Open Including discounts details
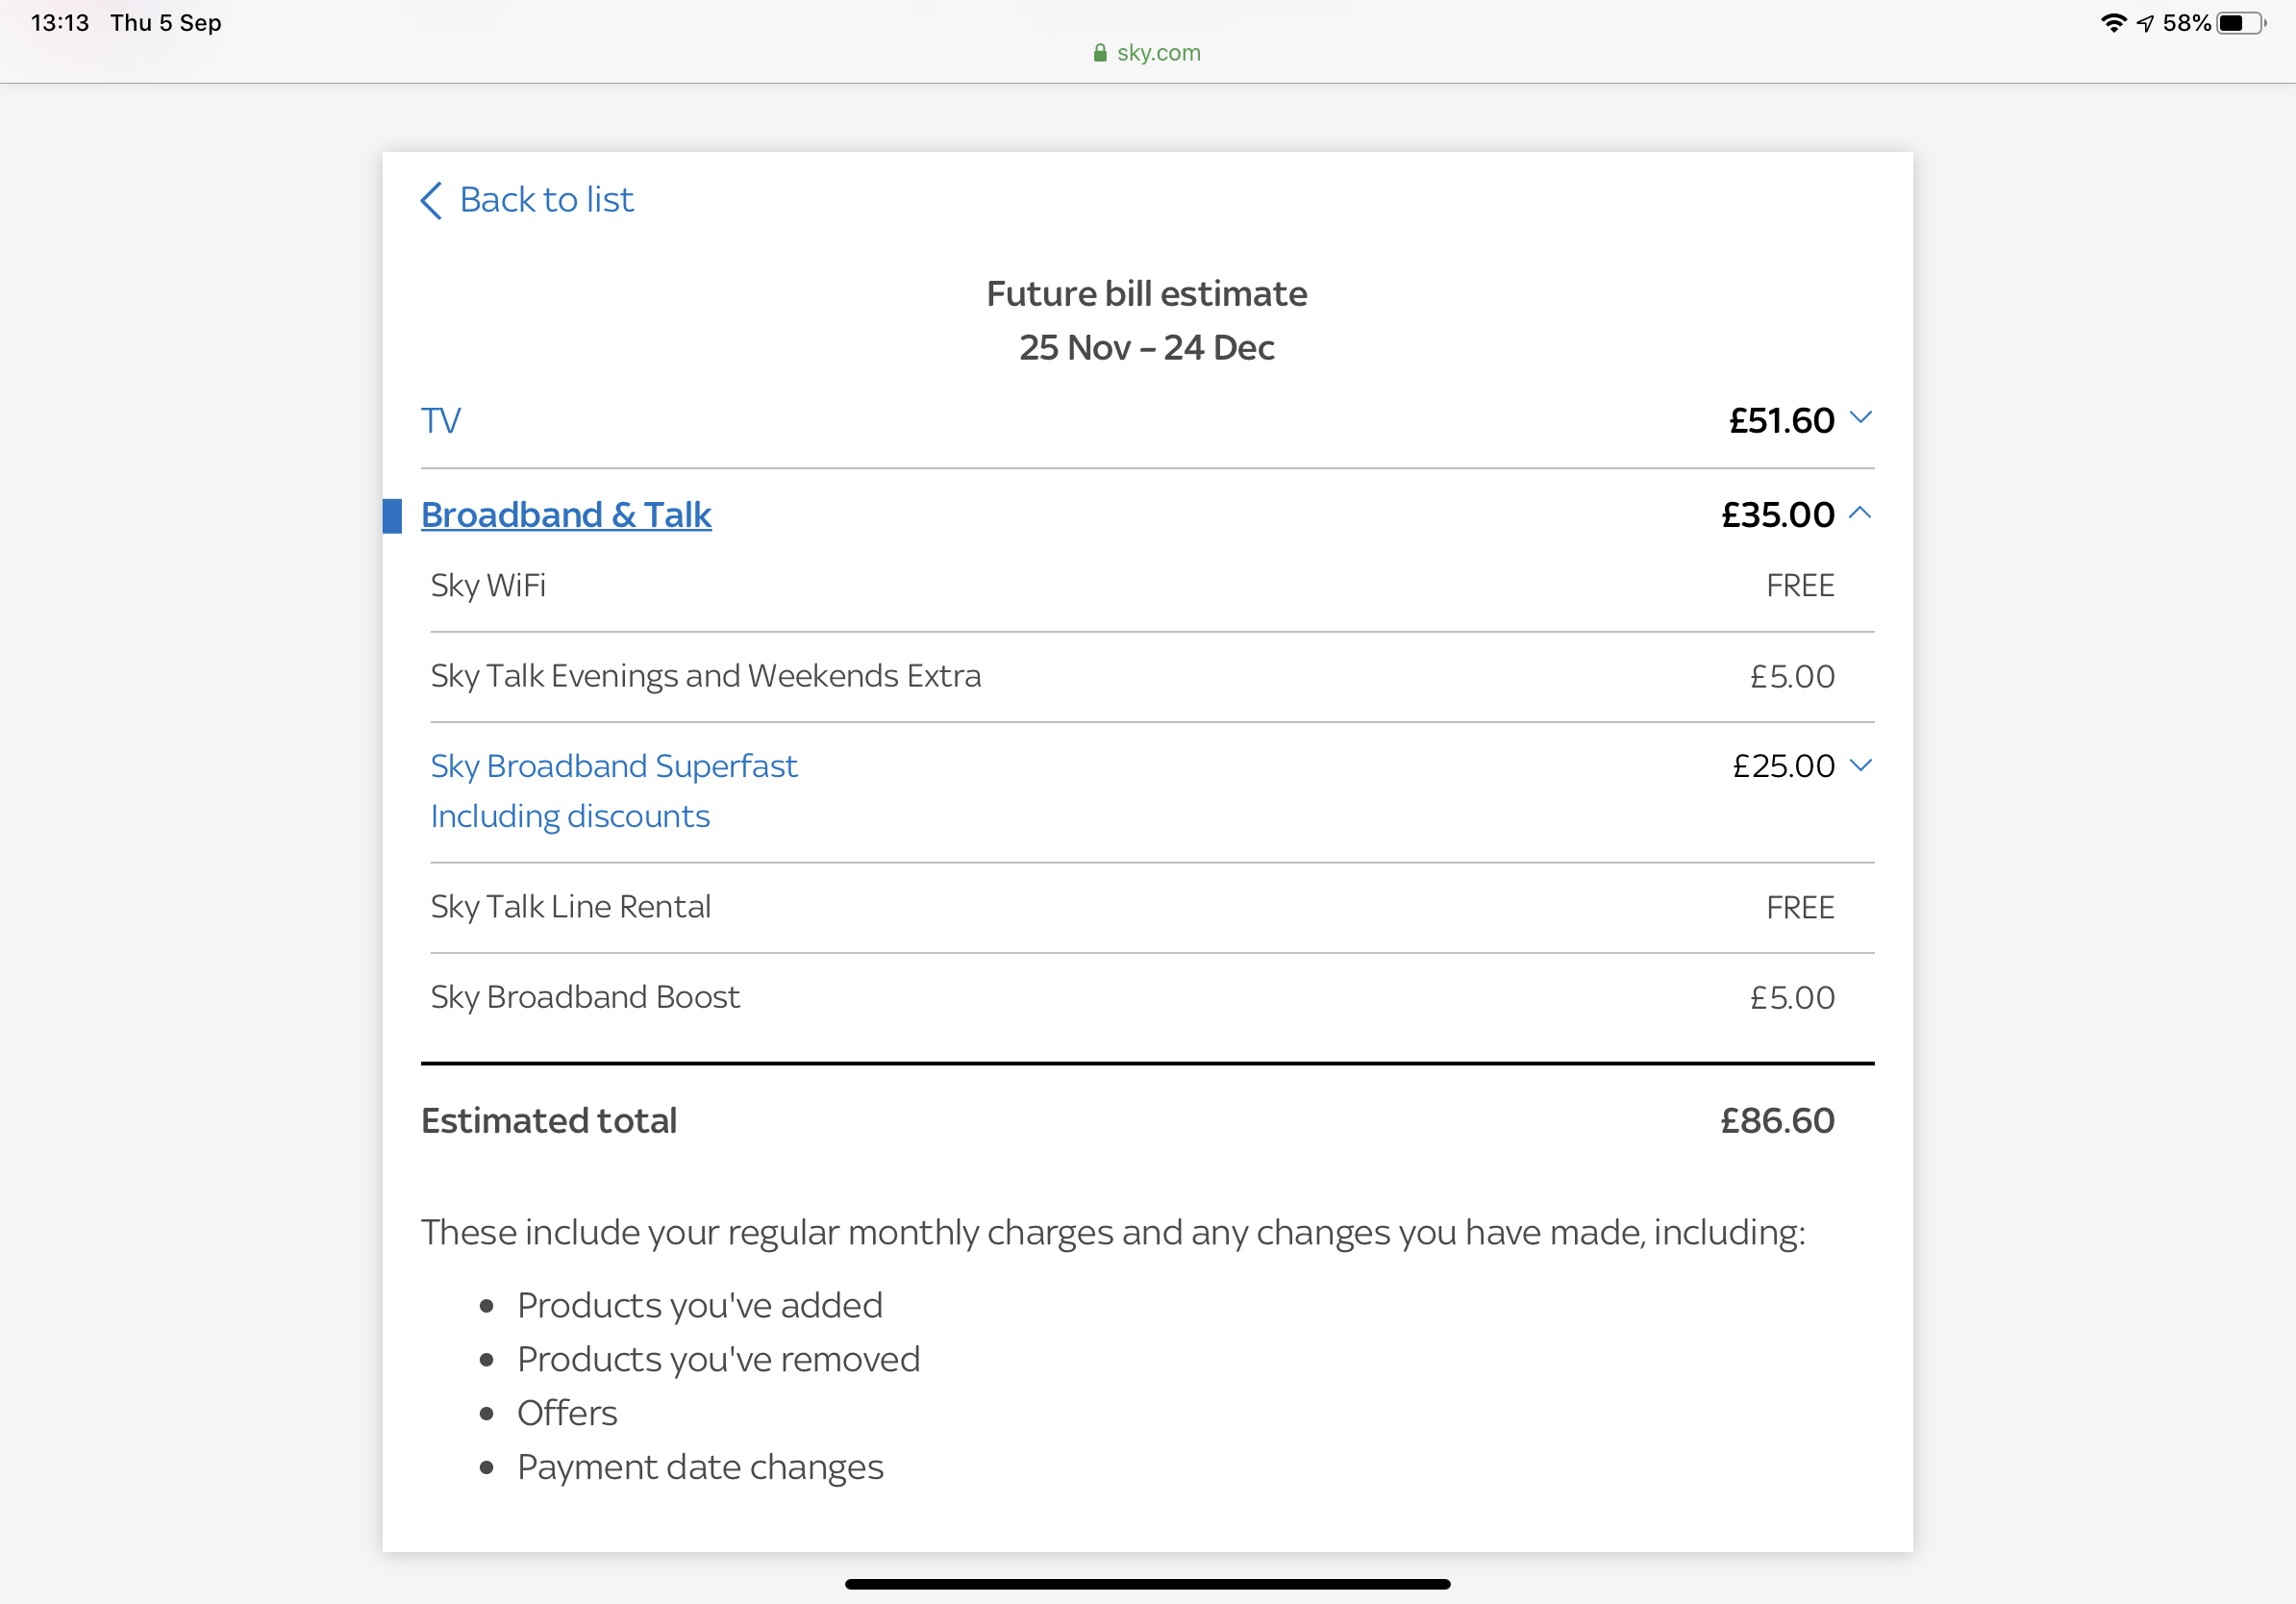 click(x=570, y=816)
